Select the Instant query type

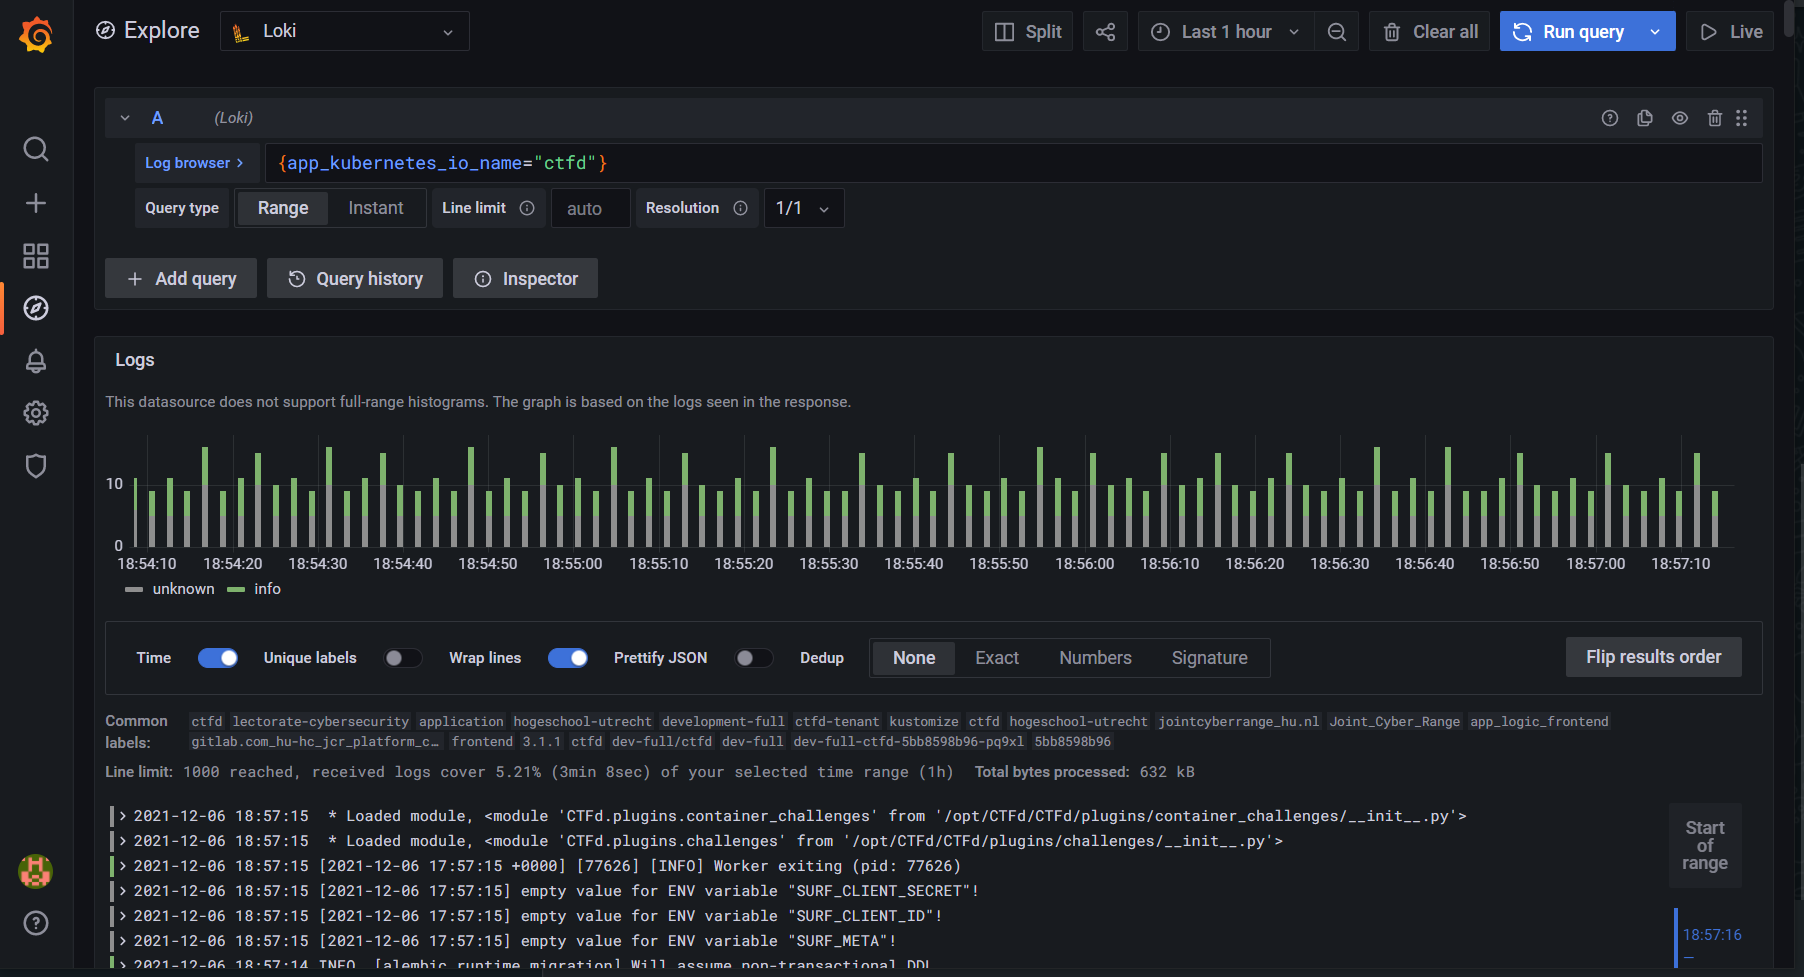point(375,208)
